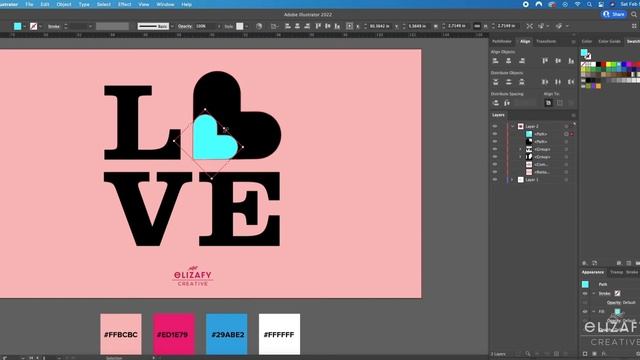Click the #ED1E79 pink color square
Screen dimensions: 640x360
(174, 334)
